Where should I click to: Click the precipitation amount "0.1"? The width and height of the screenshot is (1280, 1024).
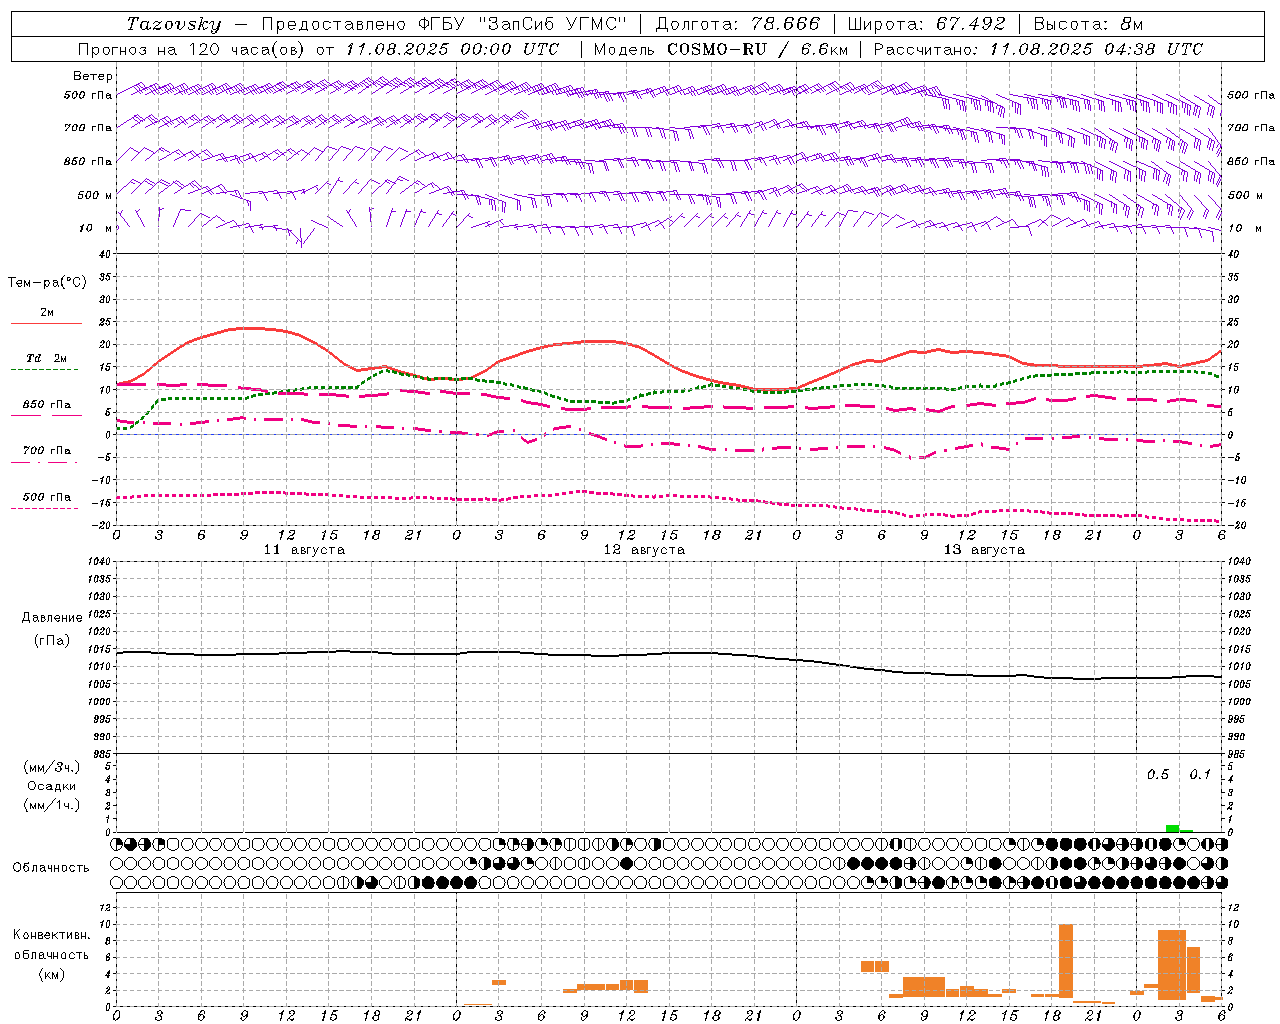pyautogui.click(x=1200, y=774)
